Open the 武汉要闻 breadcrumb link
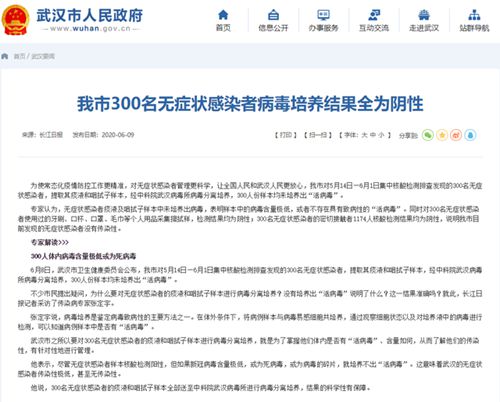 tap(43, 56)
